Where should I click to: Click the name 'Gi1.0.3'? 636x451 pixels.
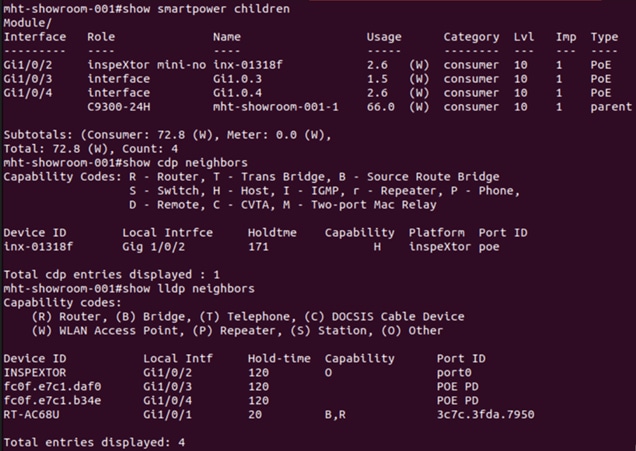pyautogui.click(x=237, y=79)
